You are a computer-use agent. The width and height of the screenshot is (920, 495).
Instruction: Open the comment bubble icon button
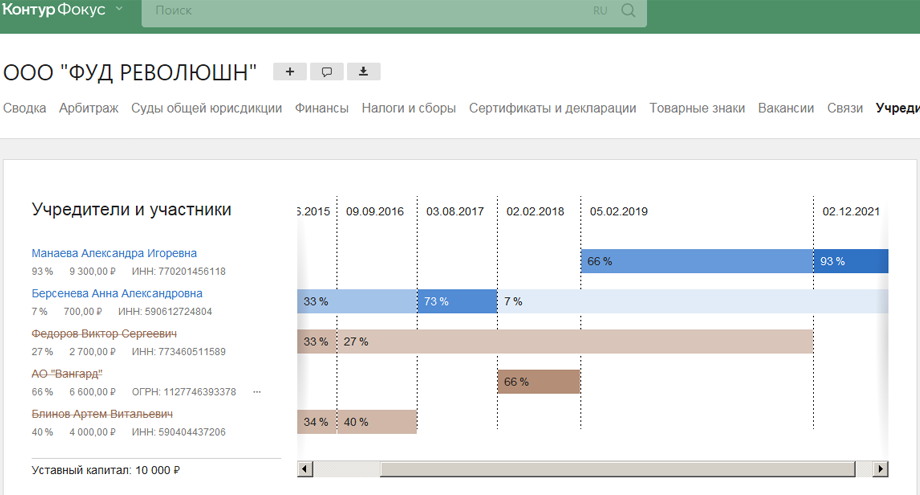[x=327, y=72]
